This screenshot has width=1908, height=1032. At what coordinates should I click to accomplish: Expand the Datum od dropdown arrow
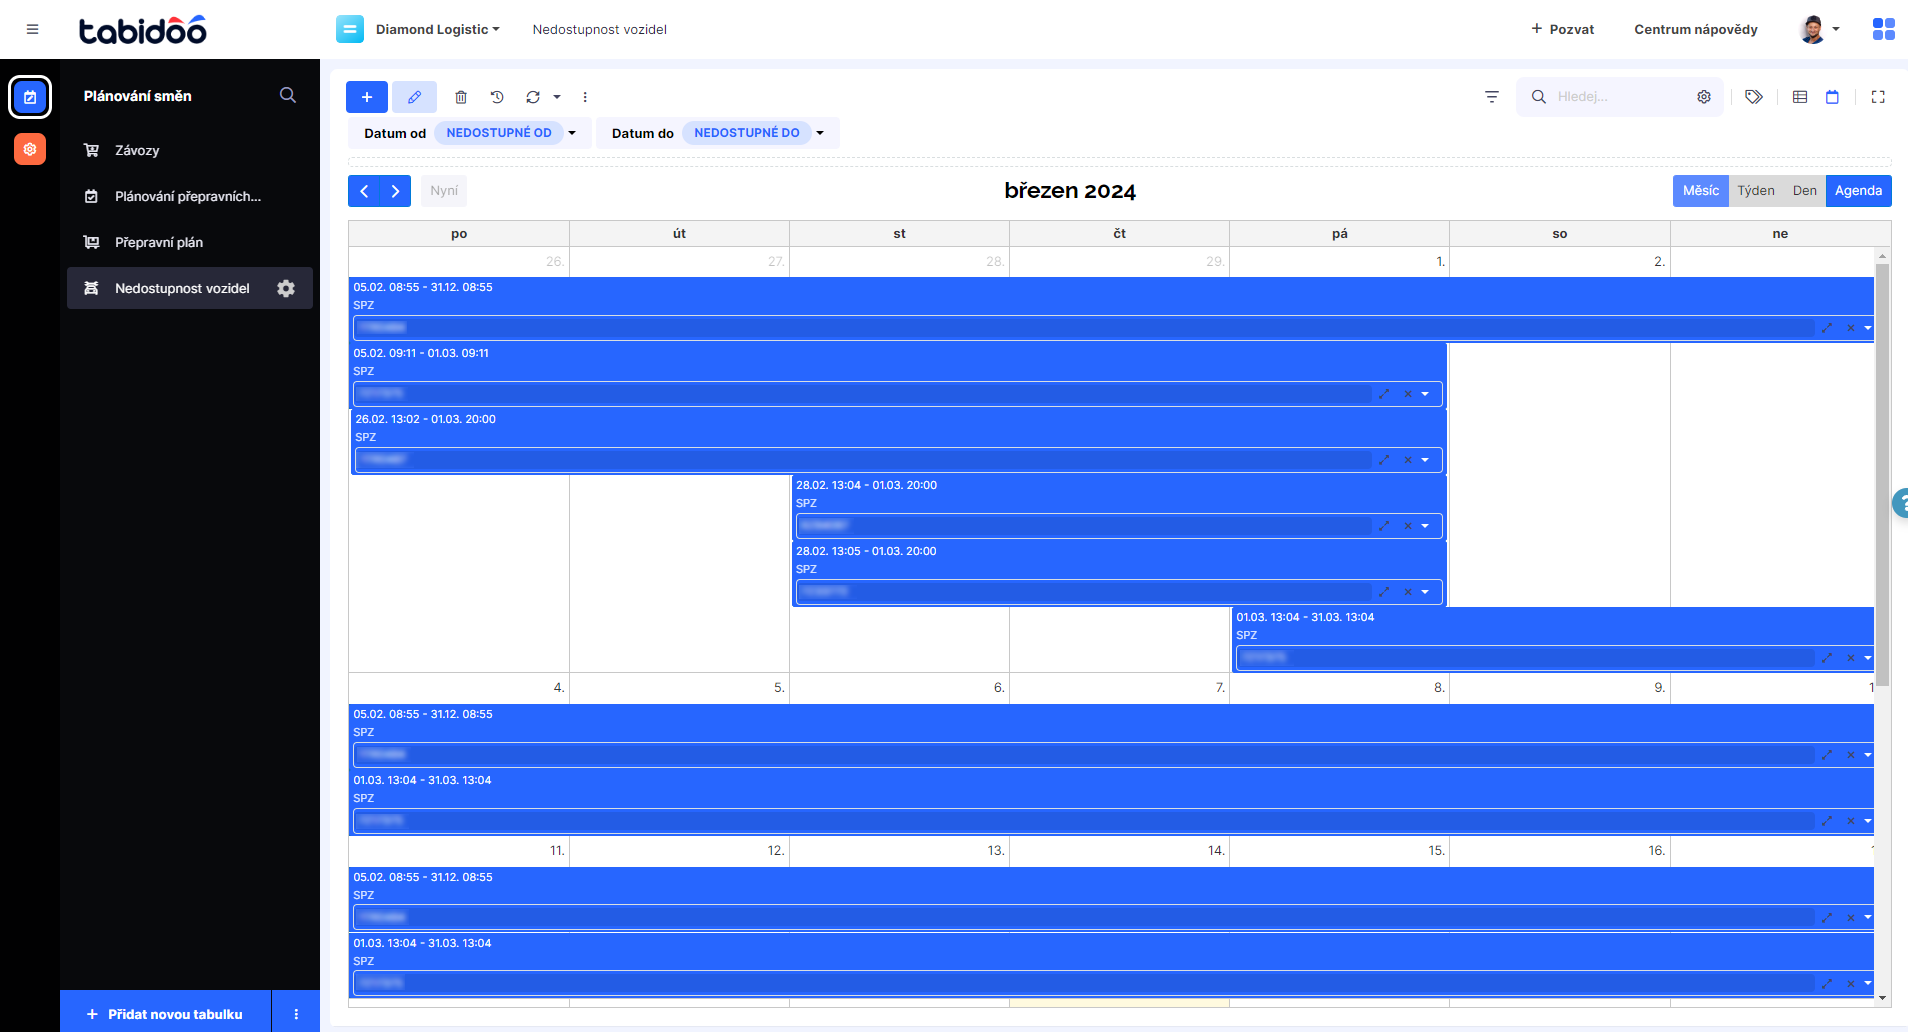coord(572,133)
